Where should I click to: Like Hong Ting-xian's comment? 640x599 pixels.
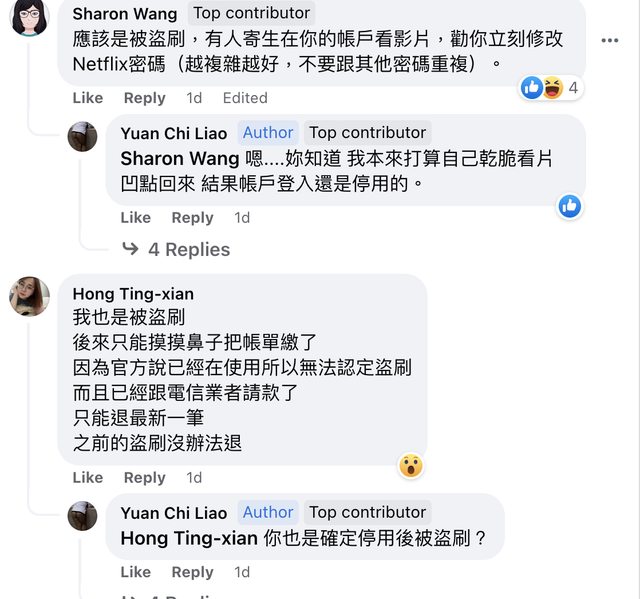88,477
